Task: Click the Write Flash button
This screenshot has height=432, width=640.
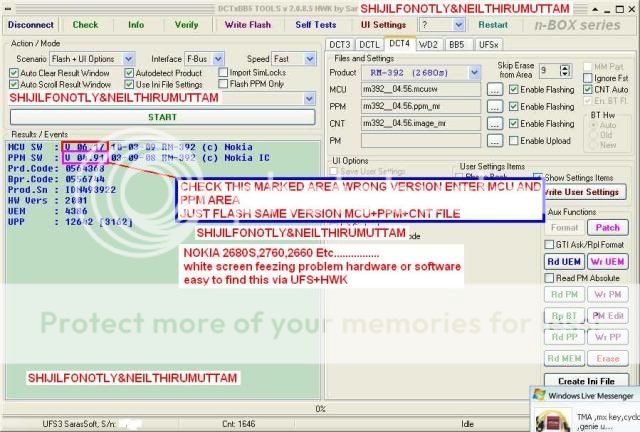Action: point(248,25)
